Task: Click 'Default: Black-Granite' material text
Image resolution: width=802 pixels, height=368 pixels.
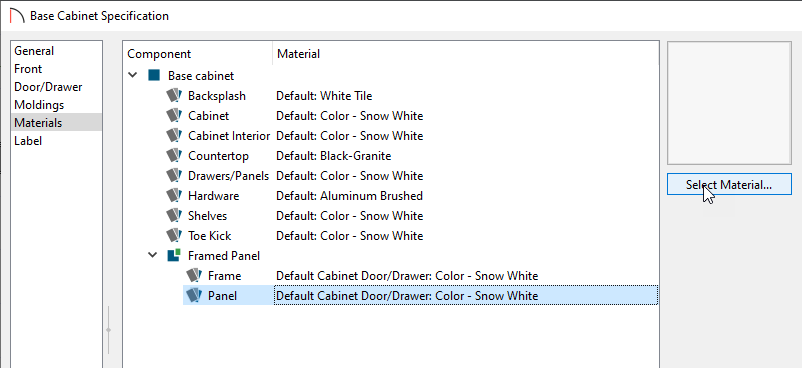Action: coord(333,156)
